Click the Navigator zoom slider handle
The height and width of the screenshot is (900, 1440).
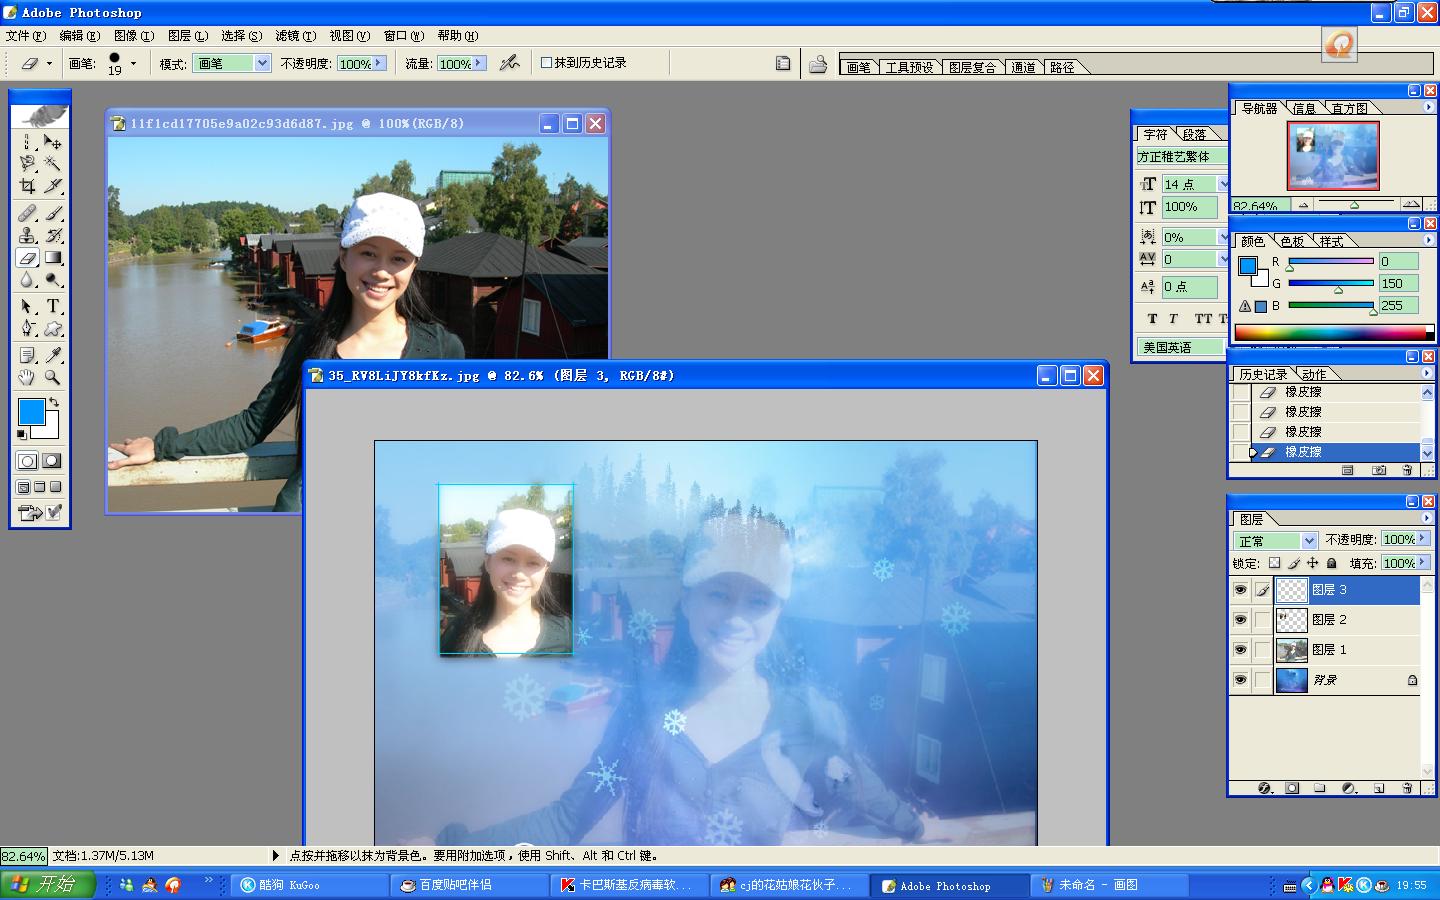[x=1354, y=205]
